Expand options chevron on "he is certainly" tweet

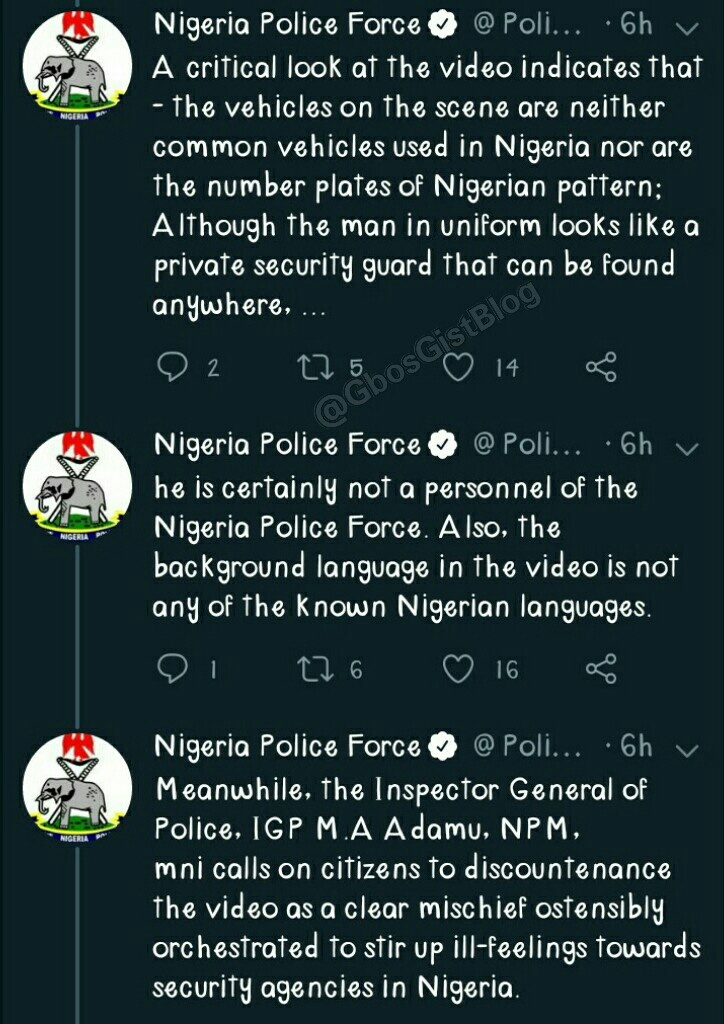click(686, 446)
